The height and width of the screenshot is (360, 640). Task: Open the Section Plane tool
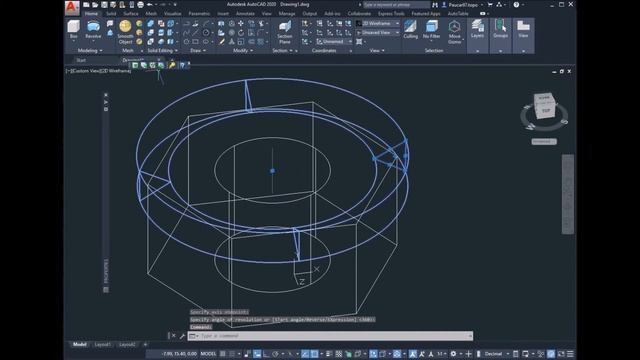(x=284, y=32)
